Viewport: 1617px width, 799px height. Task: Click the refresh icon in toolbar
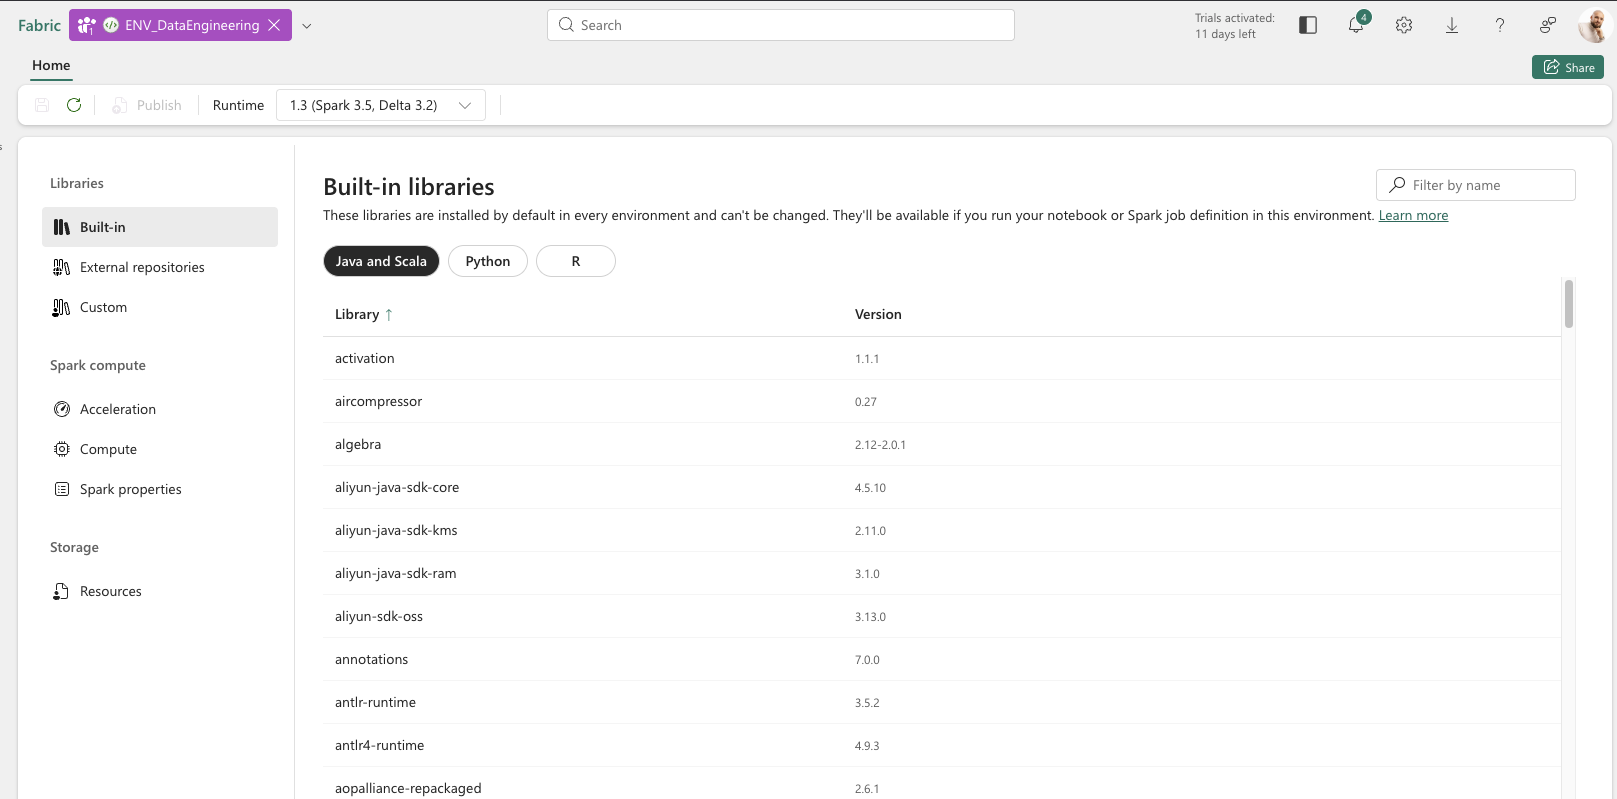(x=74, y=105)
